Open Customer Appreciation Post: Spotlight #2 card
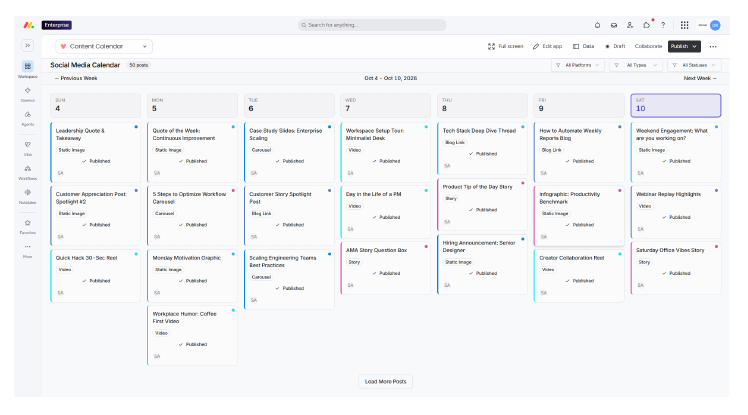 (95, 216)
